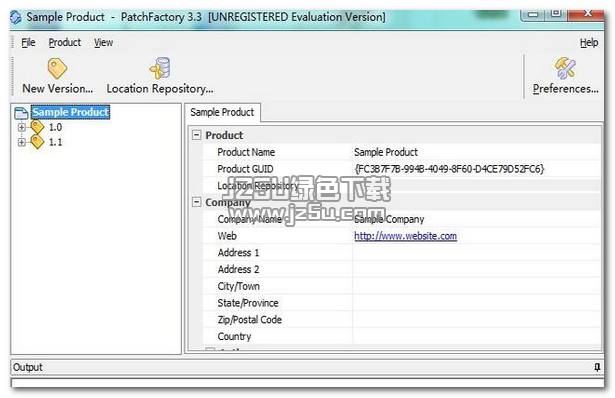Click the Company group header text
Viewport: 615px width, 398px height.
[x=228, y=202]
